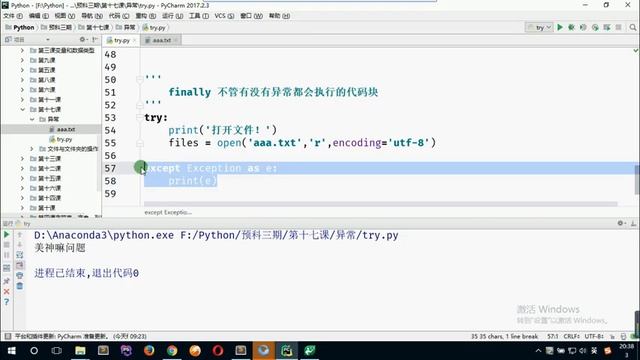The height and width of the screenshot is (360, 640).
Task: Click 'except Exceptio...' editor breadcrumb
Action: [x=168, y=212]
